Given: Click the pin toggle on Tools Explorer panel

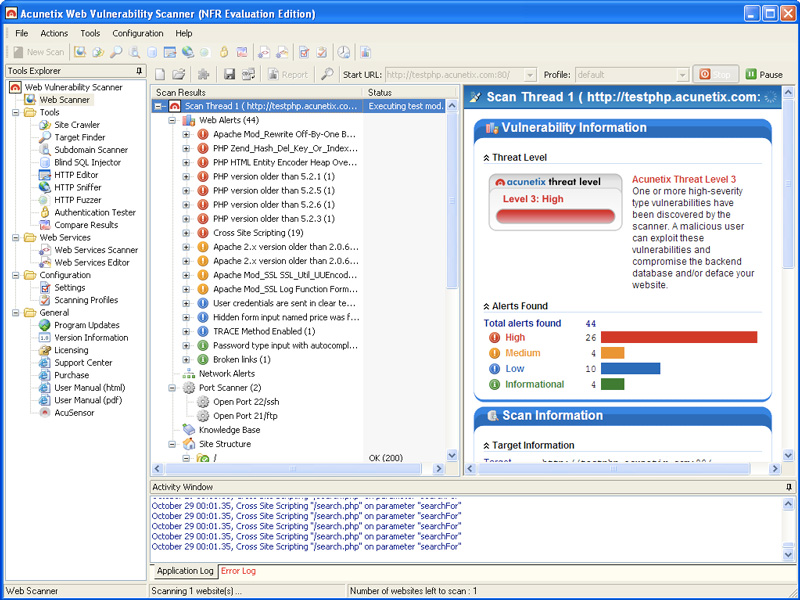Looking at the screenshot, I should point(139,71).
